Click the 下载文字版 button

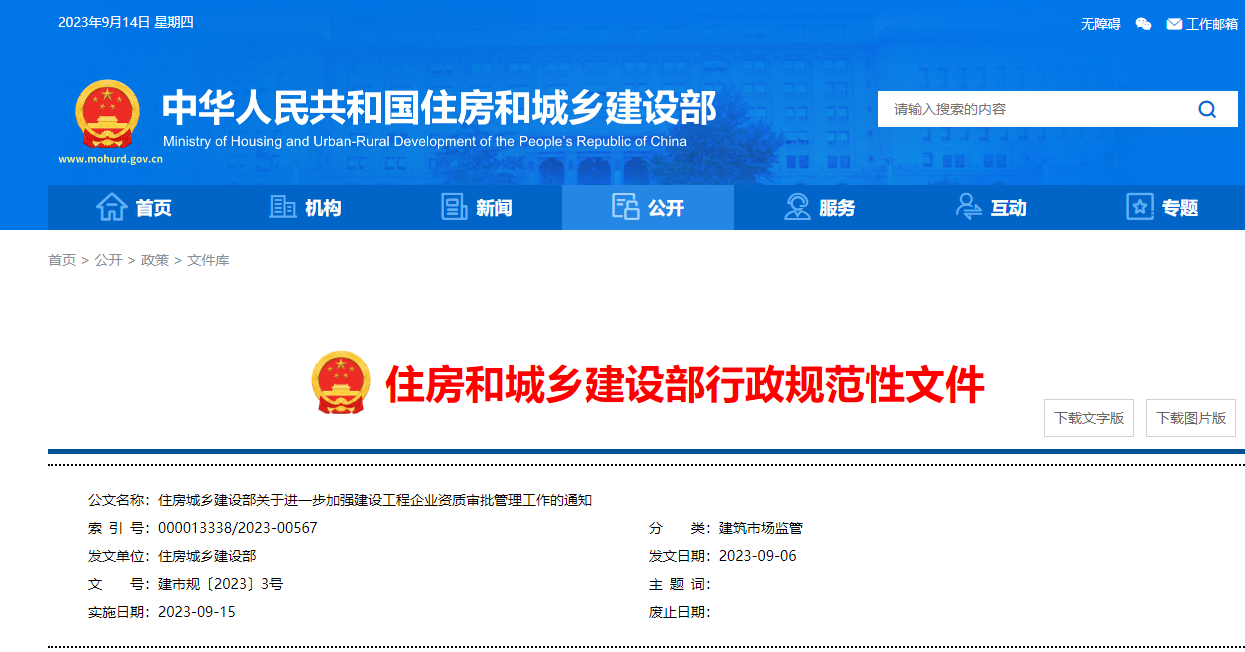1089,418
